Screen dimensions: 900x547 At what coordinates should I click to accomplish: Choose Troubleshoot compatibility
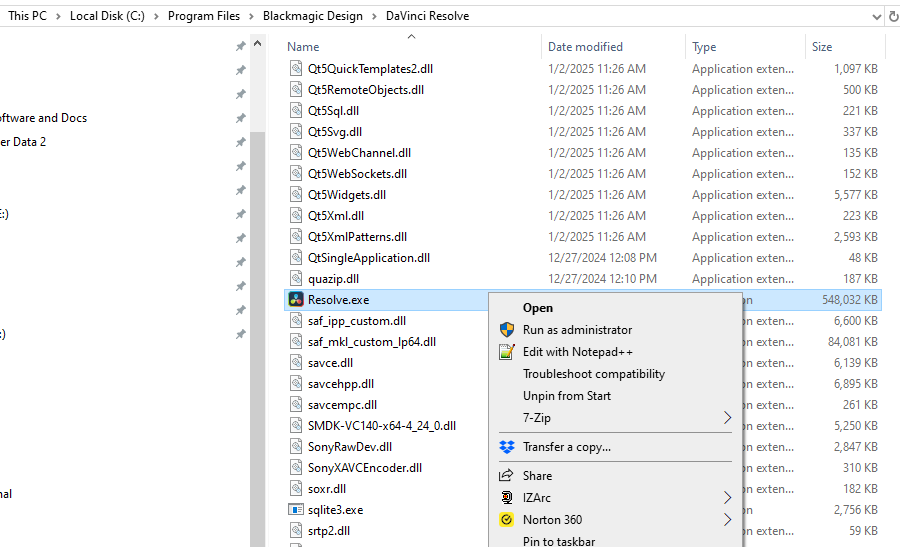[x=593, y=374]
